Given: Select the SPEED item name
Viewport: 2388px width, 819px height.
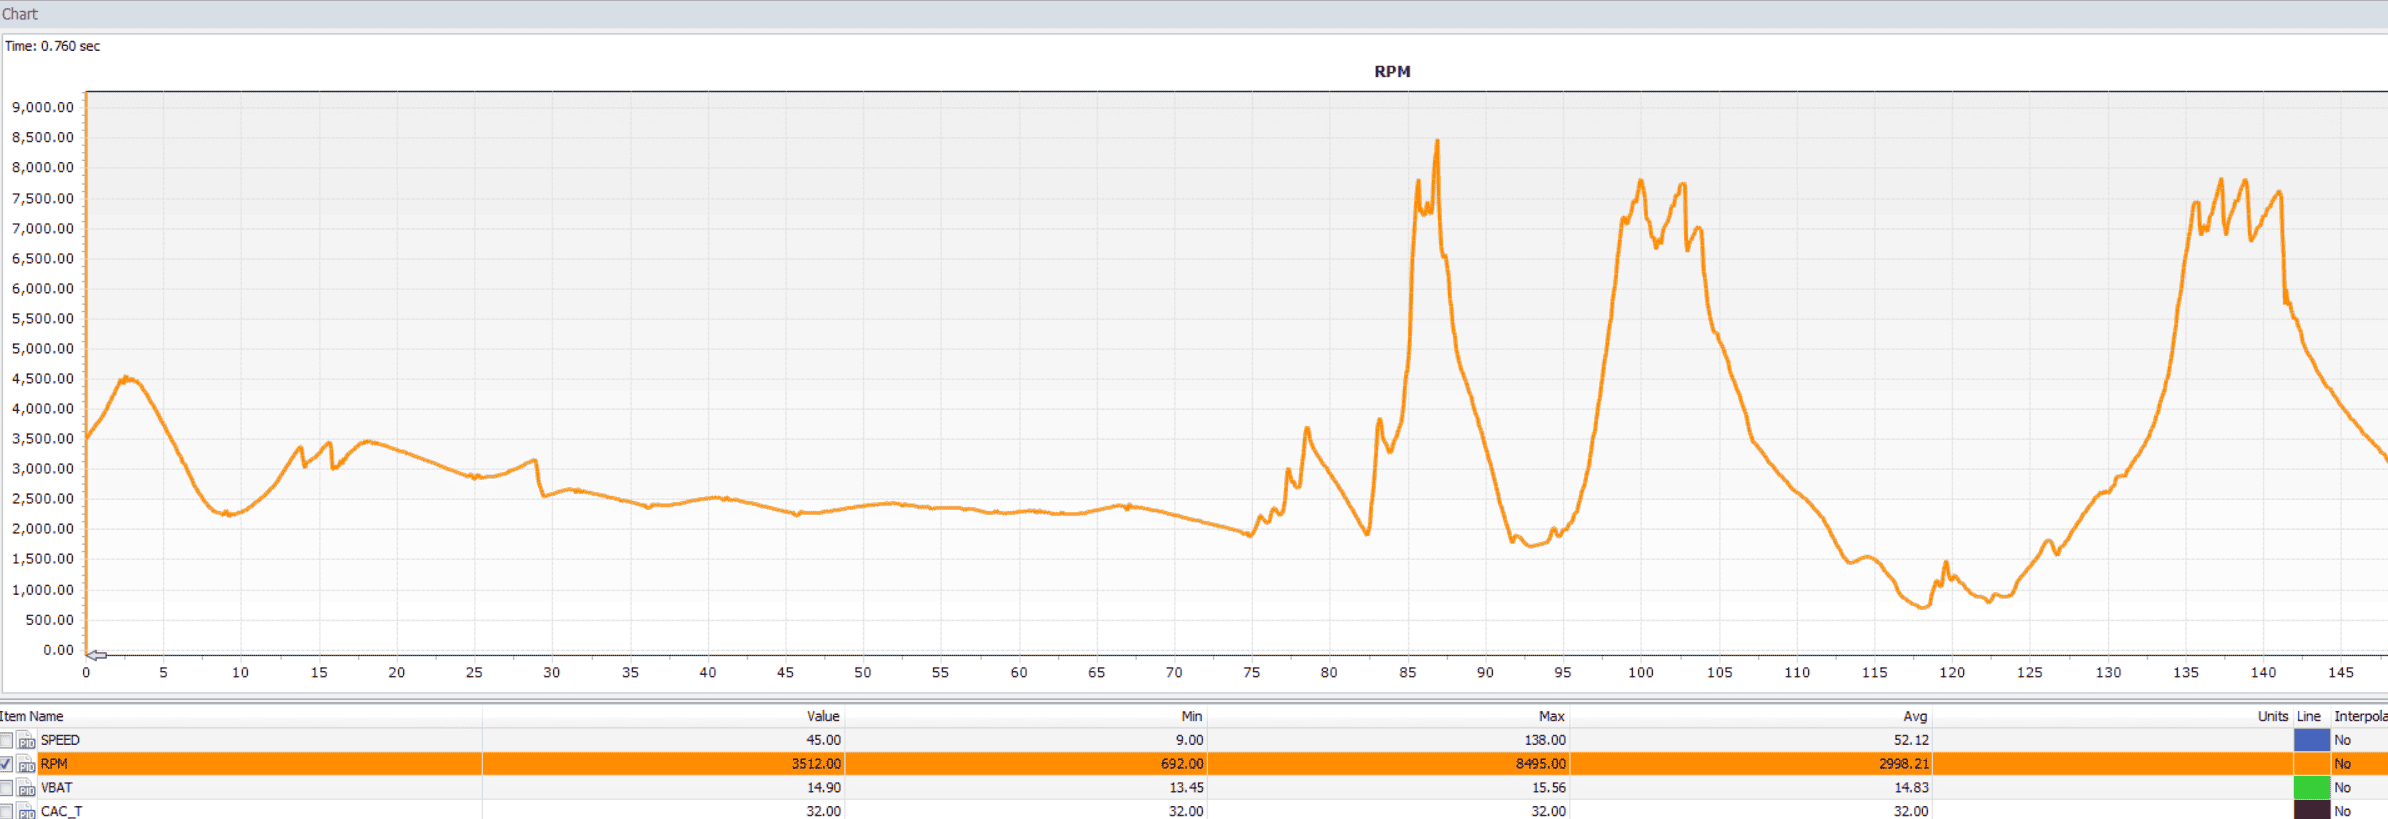Looking at the screenshot, I should click(x=60, y=740).
